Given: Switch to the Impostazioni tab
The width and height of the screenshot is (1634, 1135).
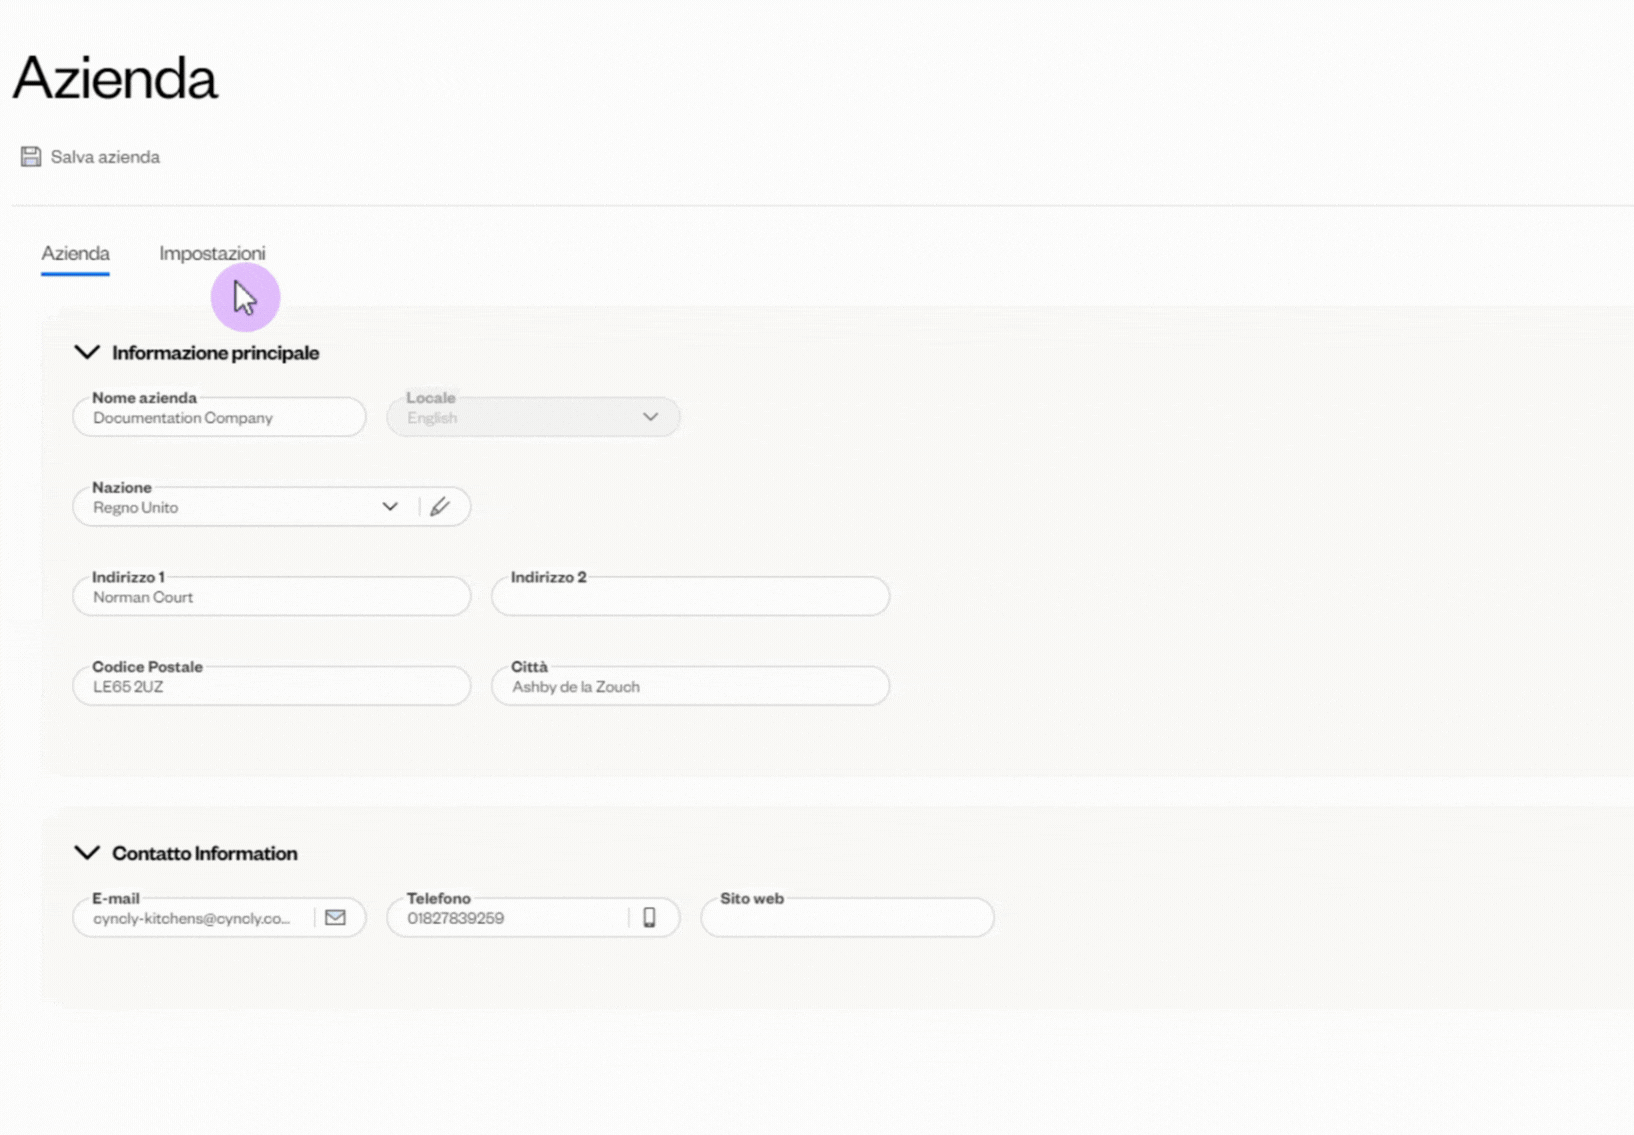Looking at the screenshot, I should tap(212, 253).
